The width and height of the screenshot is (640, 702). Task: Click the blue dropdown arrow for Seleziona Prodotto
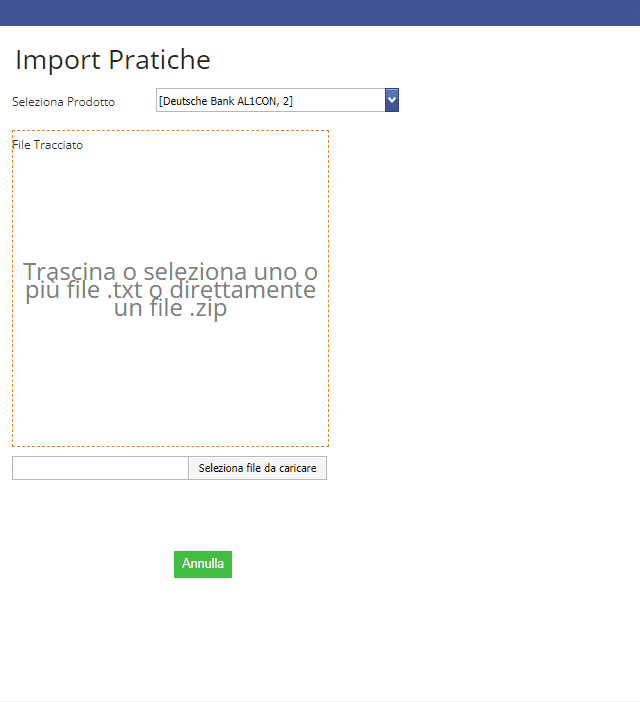tap(392, 100)
